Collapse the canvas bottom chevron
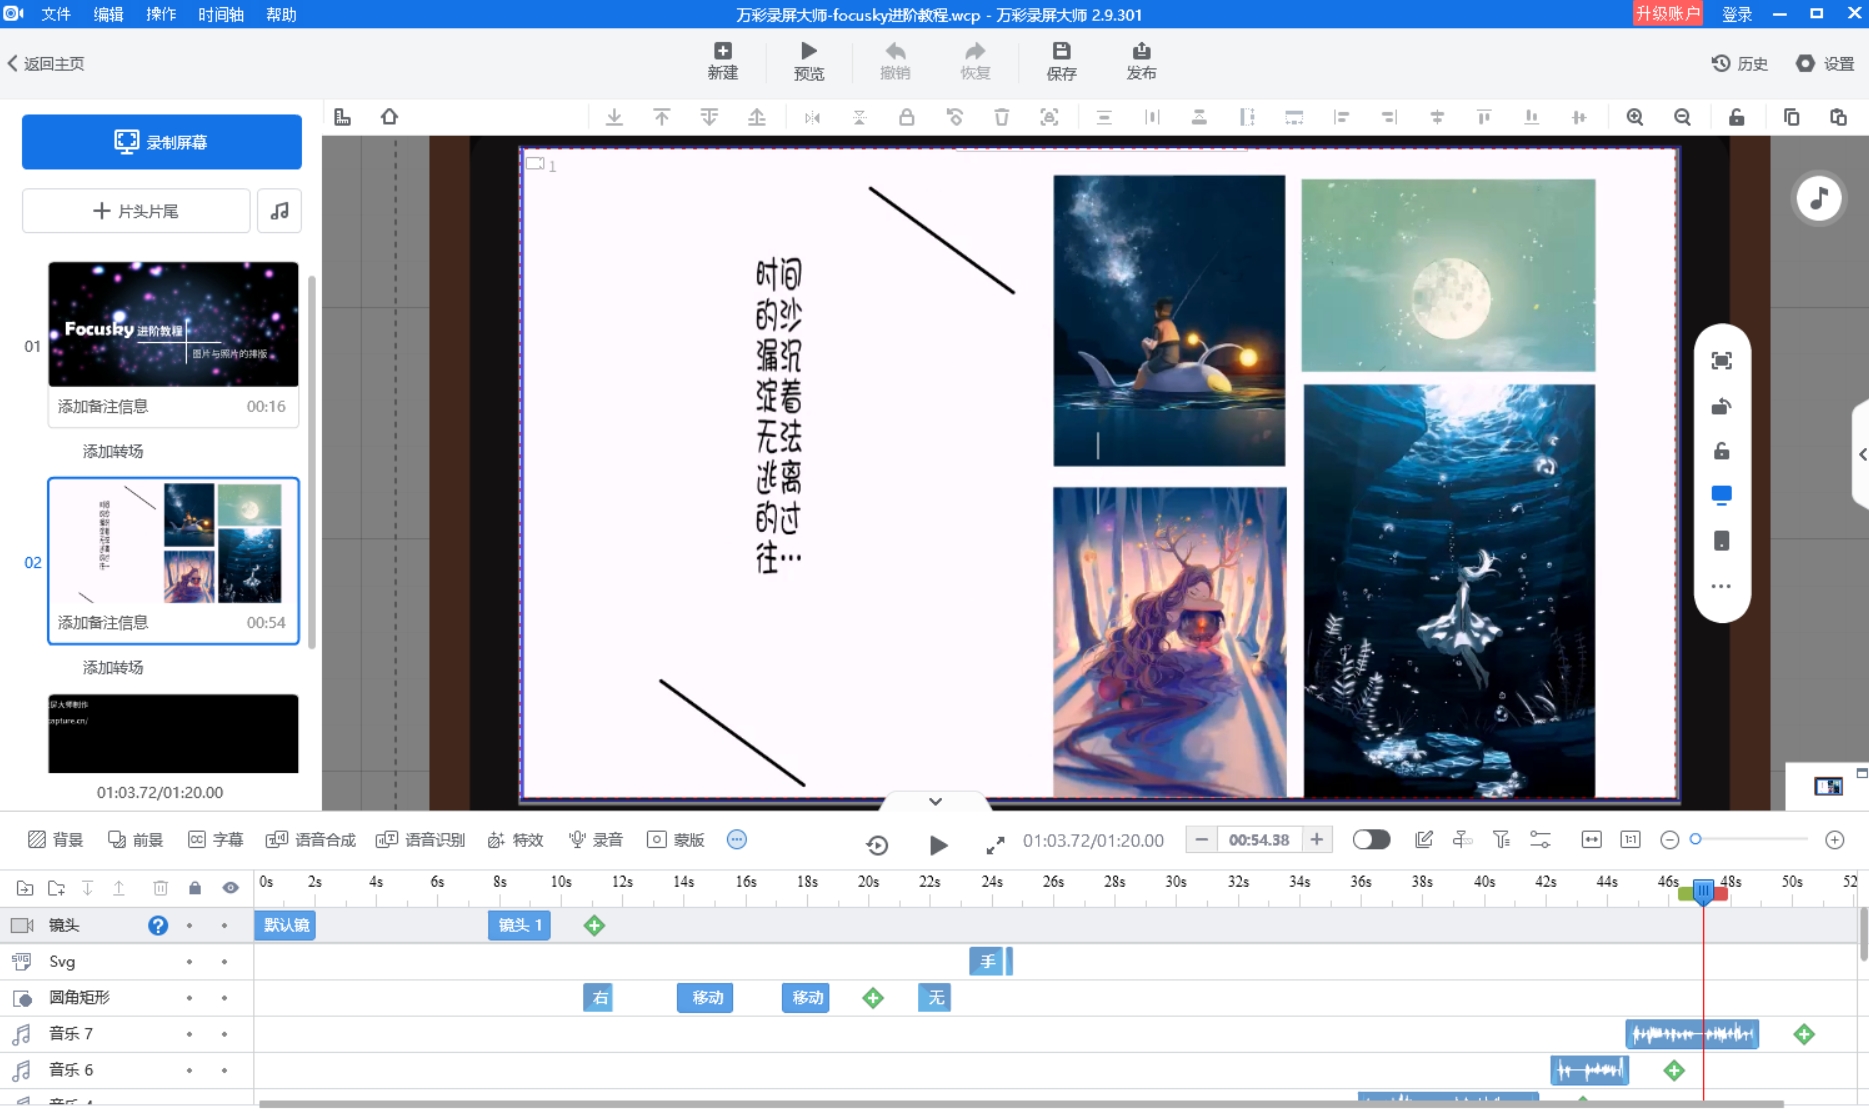 (x=935, y=801)
